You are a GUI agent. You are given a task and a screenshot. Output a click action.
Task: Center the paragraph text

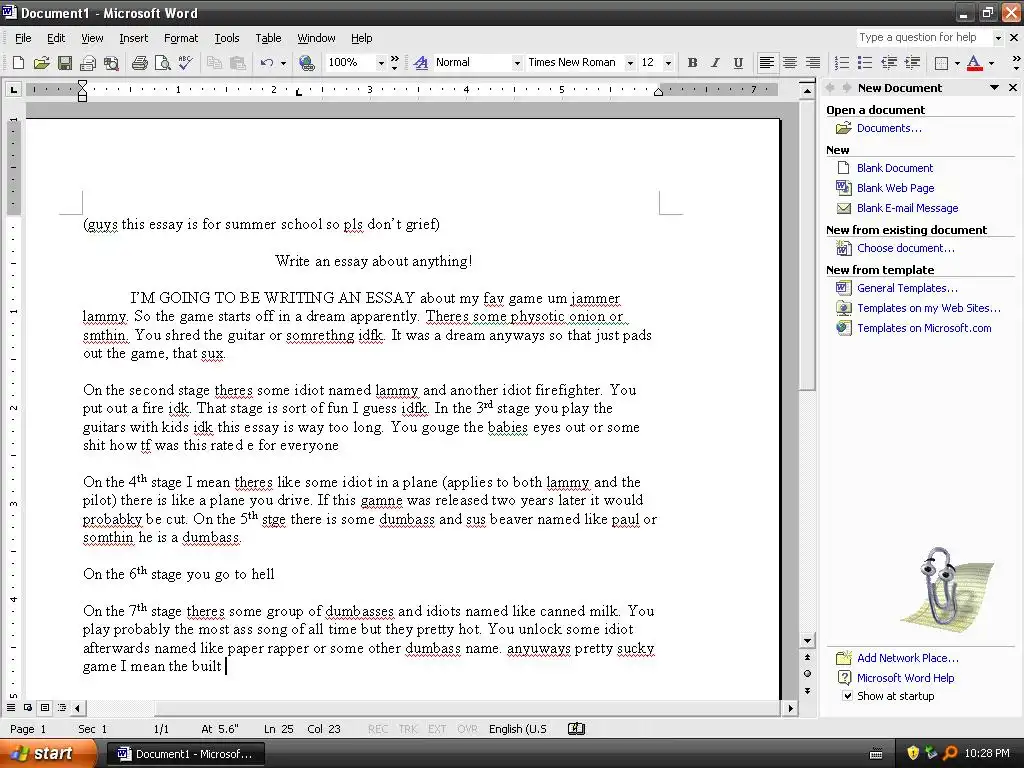(790, 63)
